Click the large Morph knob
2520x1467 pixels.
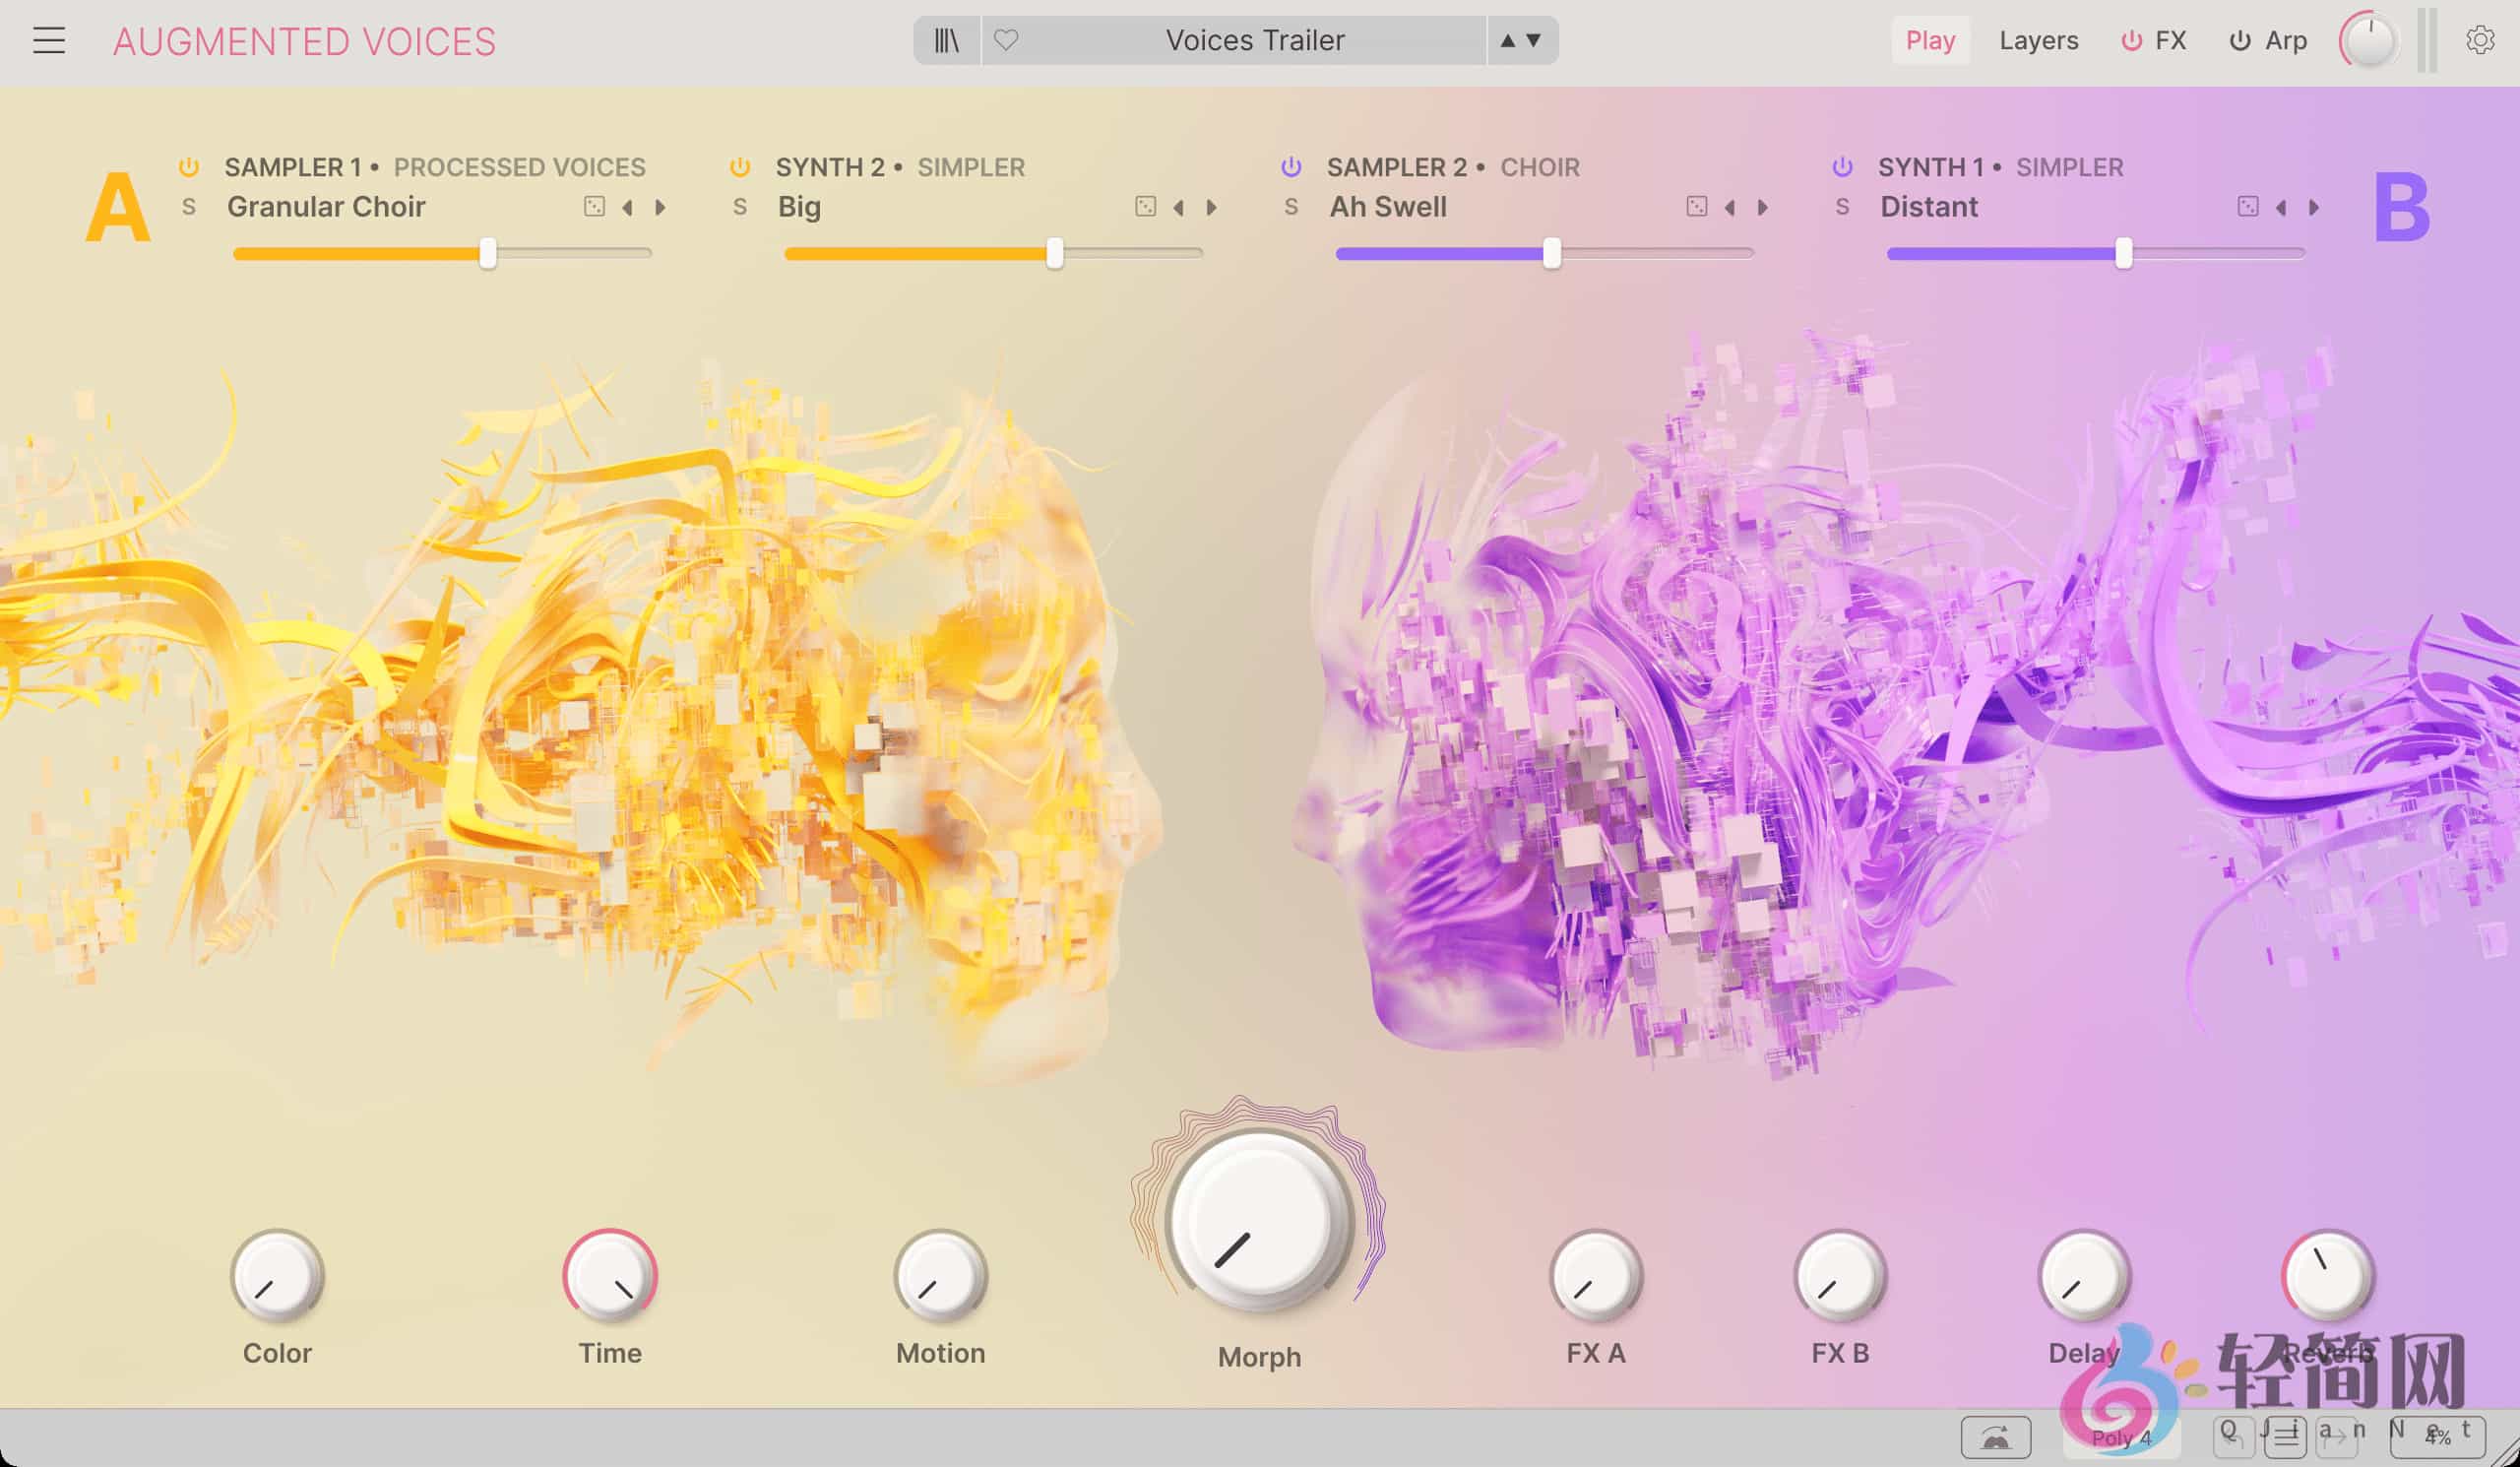coord(1258,1222)
